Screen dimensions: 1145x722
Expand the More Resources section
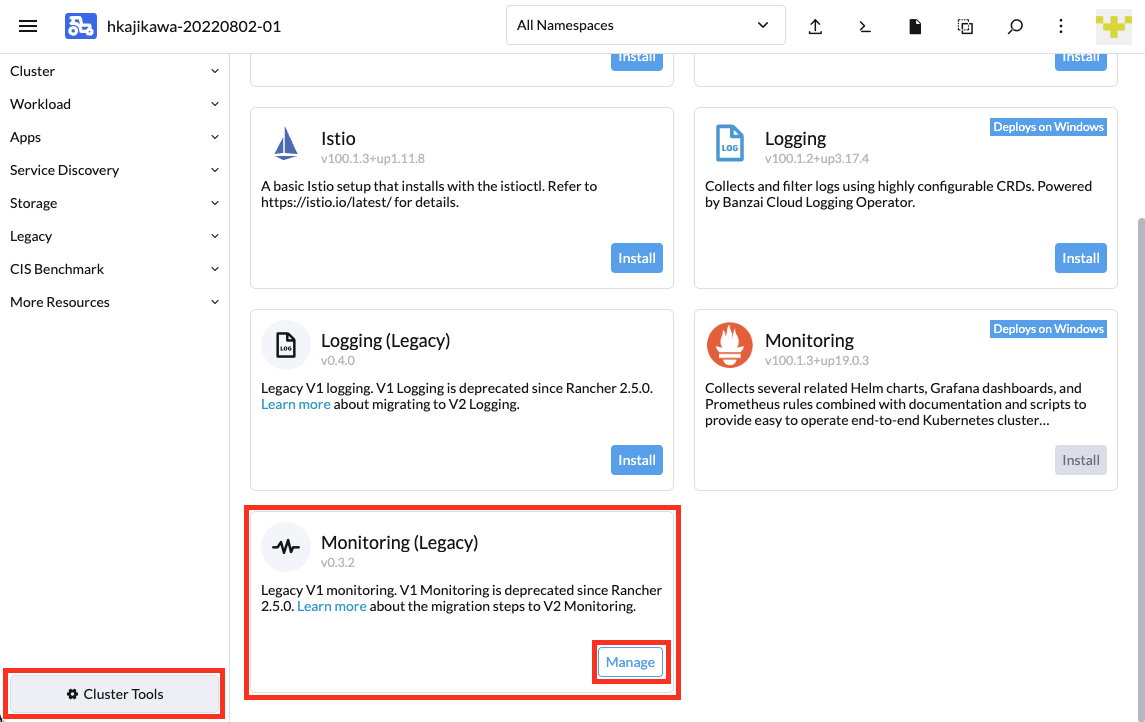click(x=115, y=302)
